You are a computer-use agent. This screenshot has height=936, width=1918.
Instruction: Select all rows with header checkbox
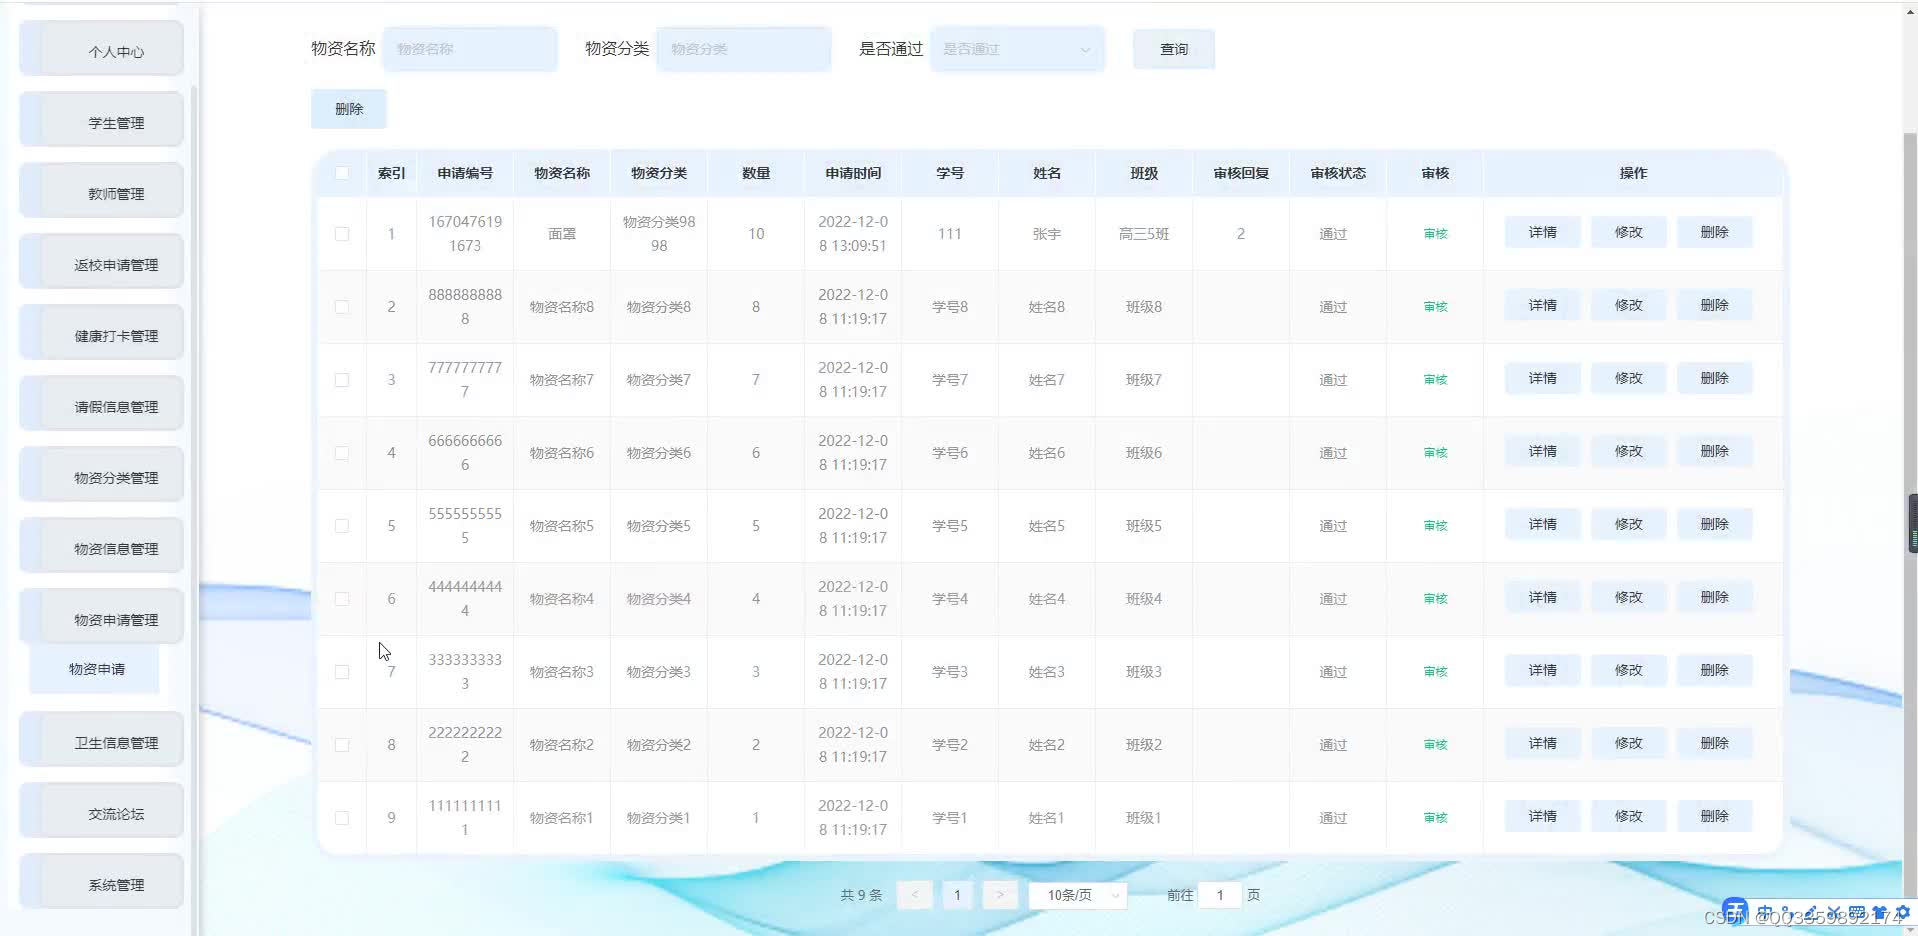click(x=342, y=173)
